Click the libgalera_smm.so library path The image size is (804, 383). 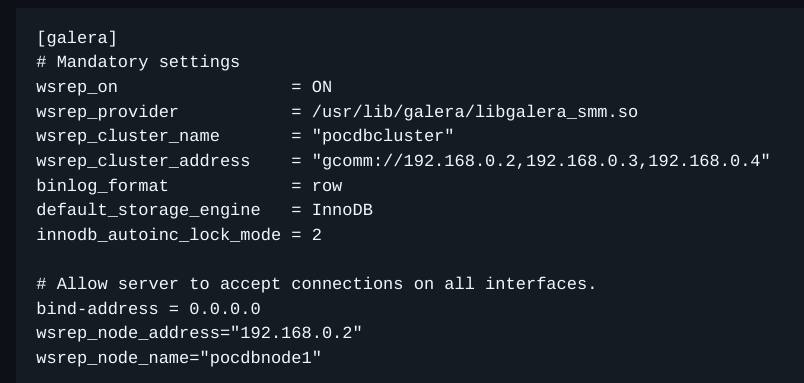point(475,112)
